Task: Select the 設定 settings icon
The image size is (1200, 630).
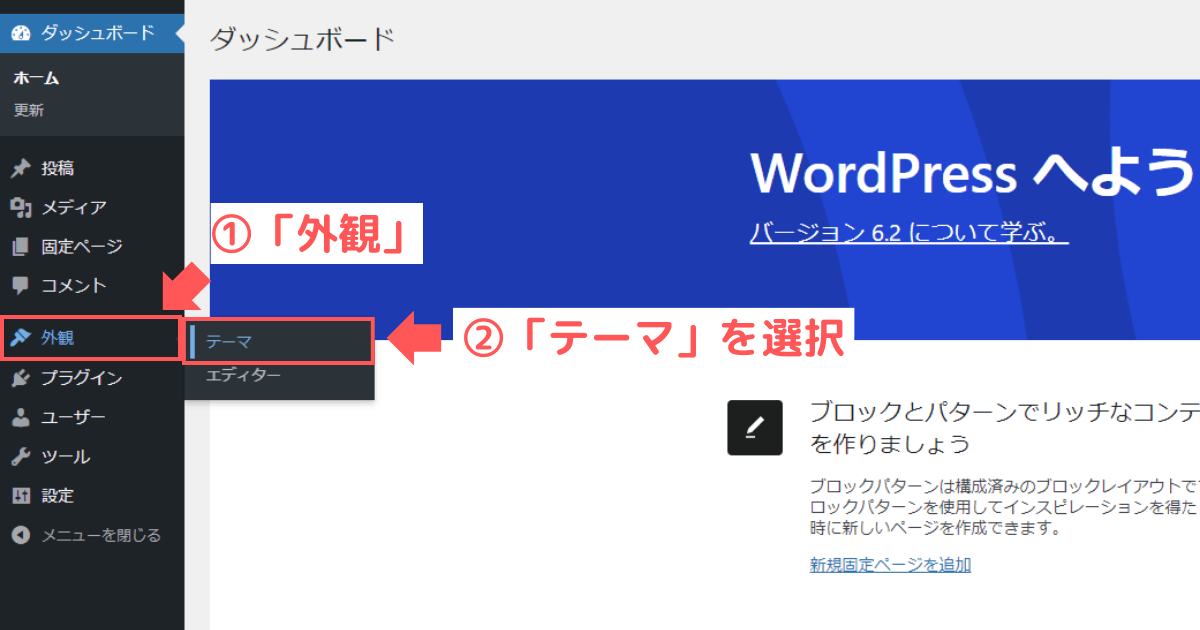Action: coord(22,495)
